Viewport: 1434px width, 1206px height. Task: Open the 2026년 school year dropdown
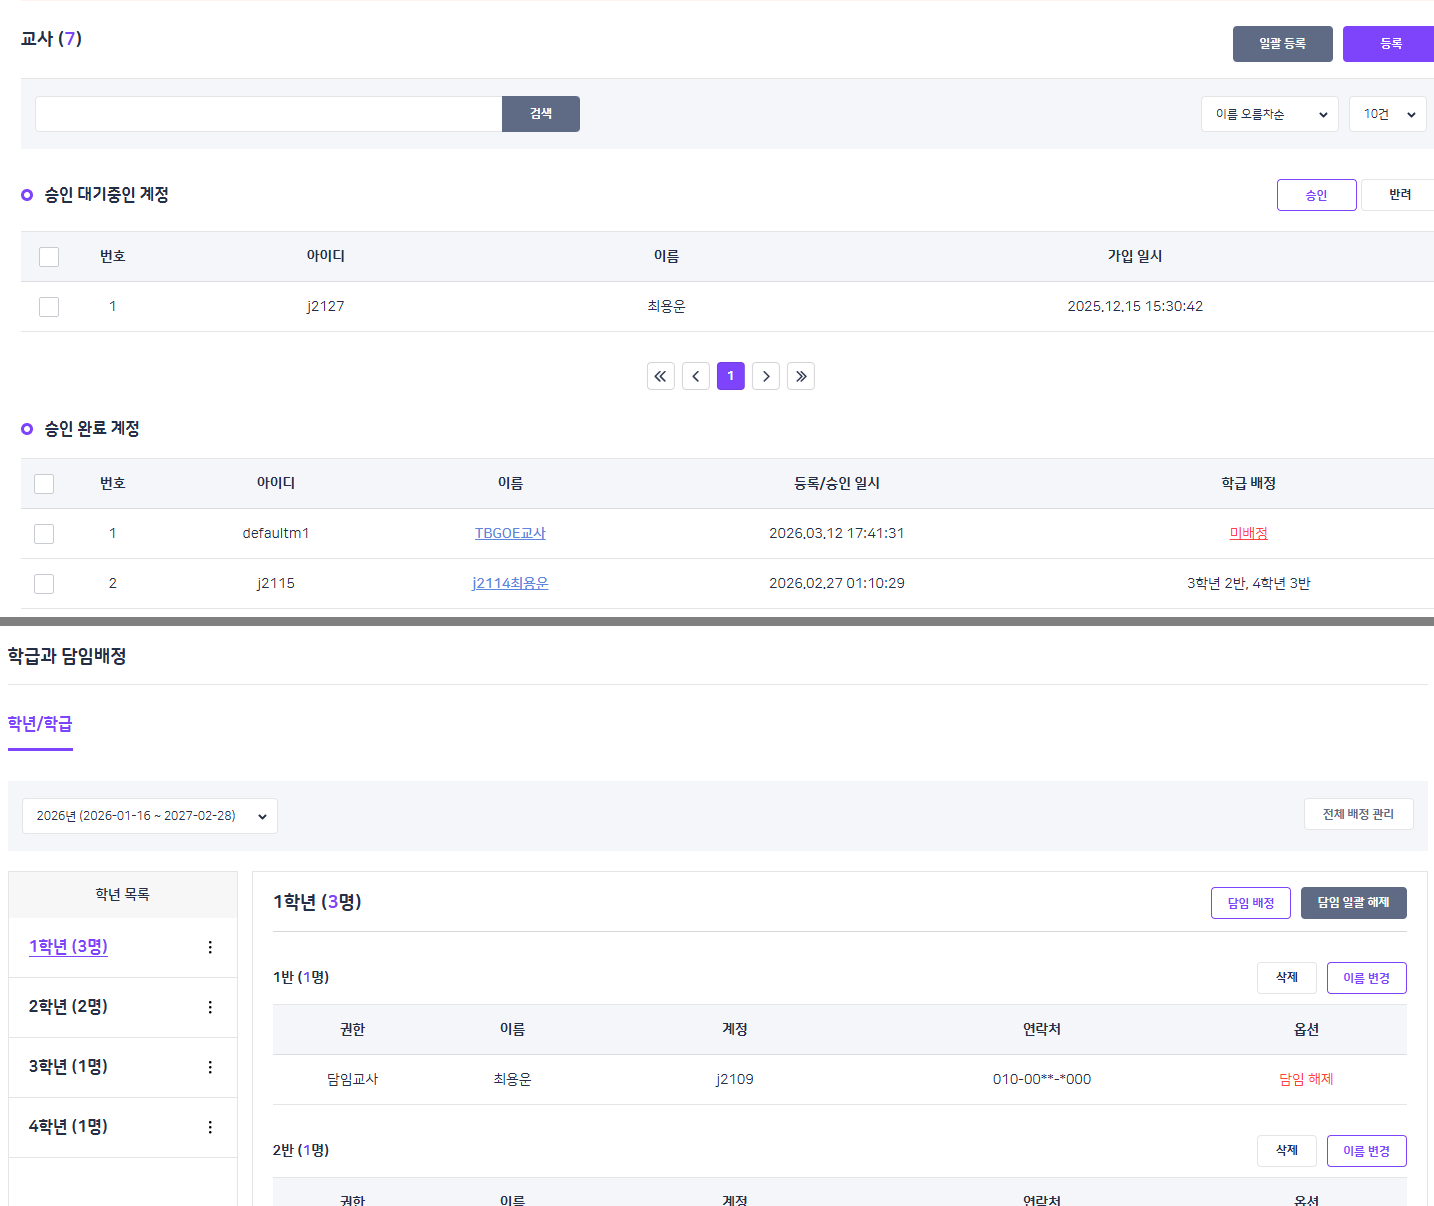click(150, 816)
